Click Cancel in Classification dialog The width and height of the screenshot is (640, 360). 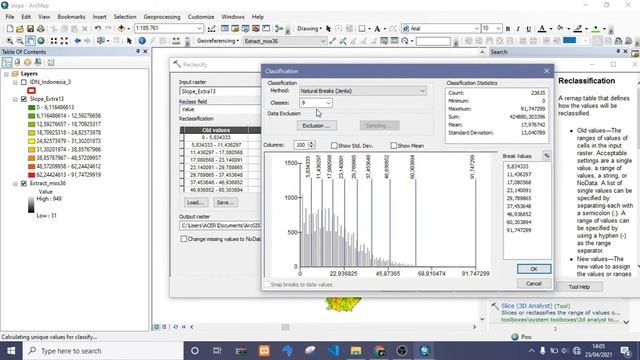point(534,283)
